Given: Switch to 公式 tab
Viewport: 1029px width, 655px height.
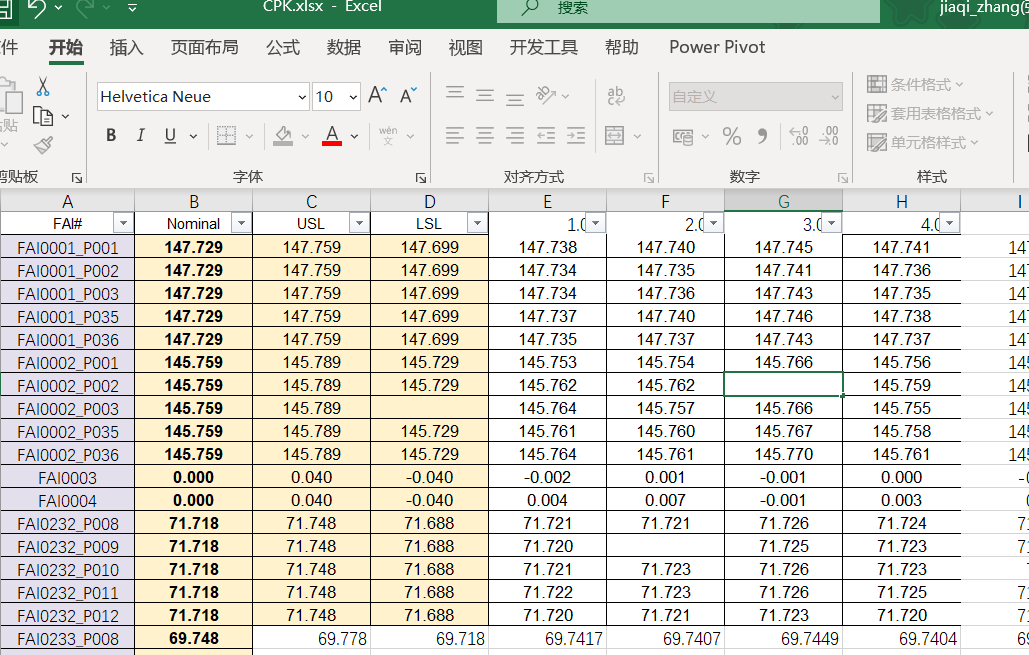Looking at the screenshot, I should 283,47.
